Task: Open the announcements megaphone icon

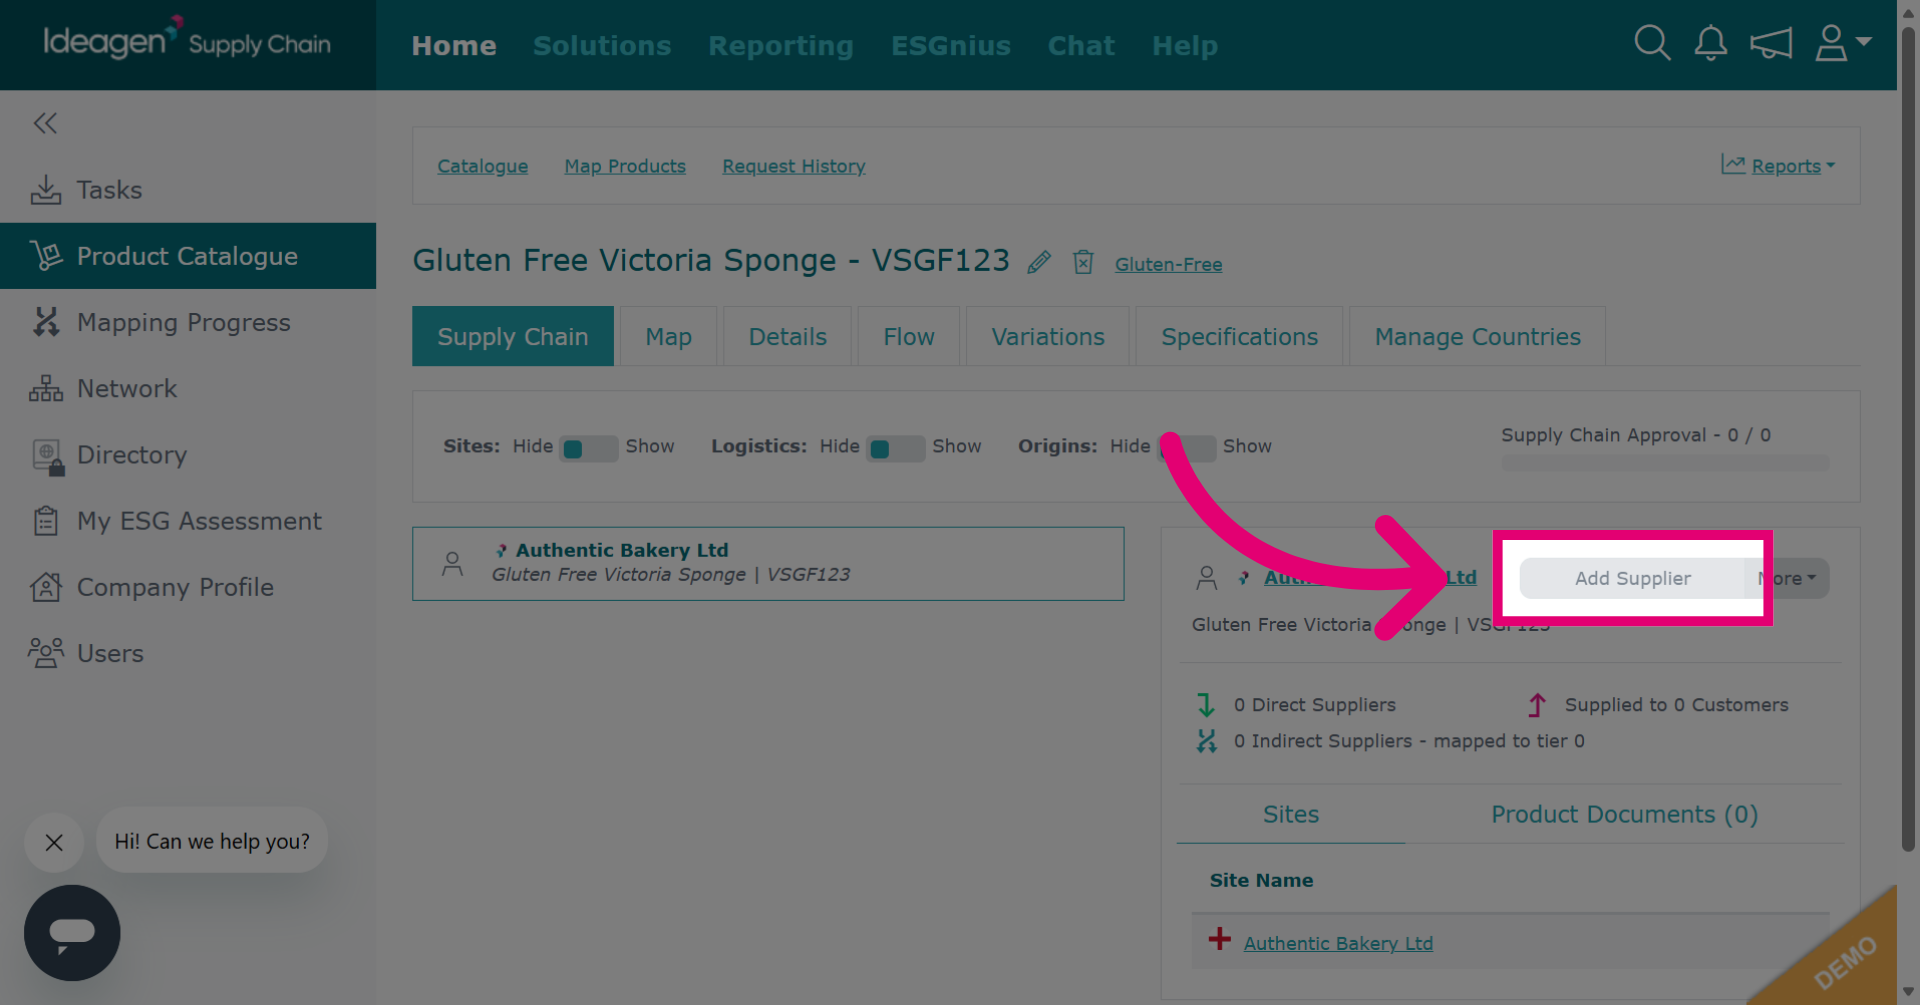Action: pos(1770,43)
